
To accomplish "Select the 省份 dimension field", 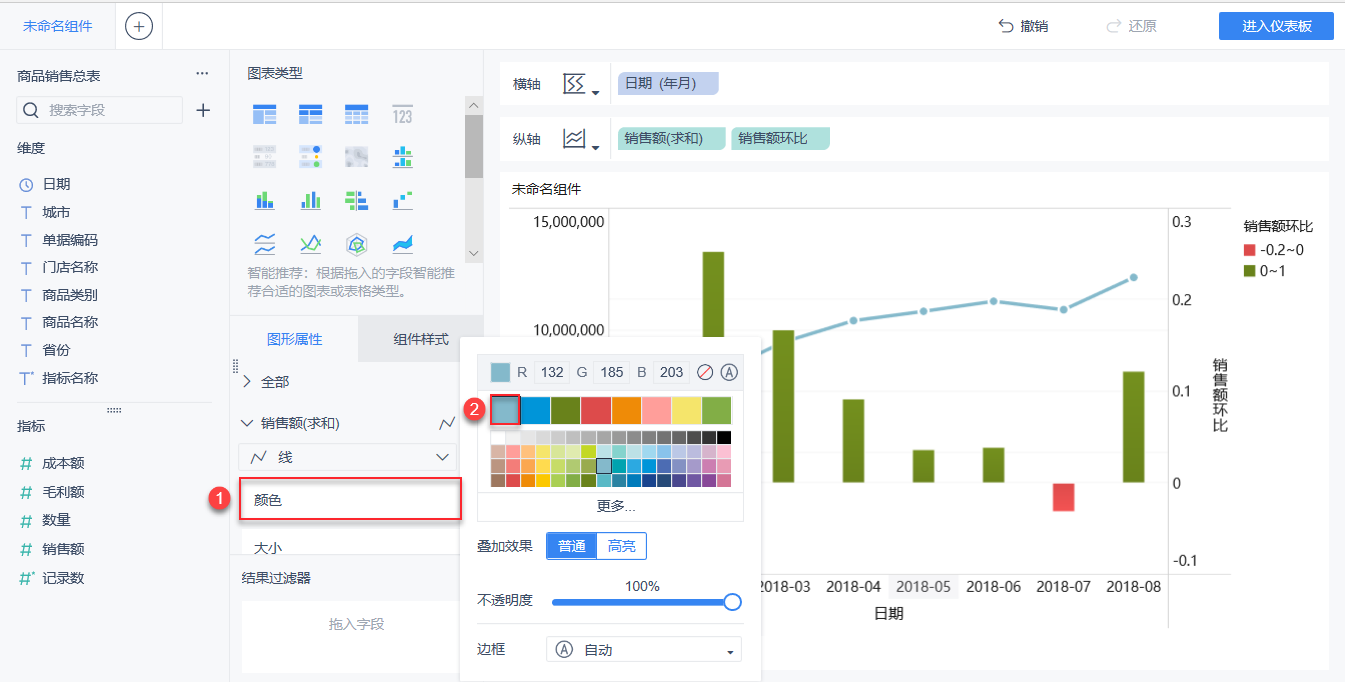I will point(56,350).
